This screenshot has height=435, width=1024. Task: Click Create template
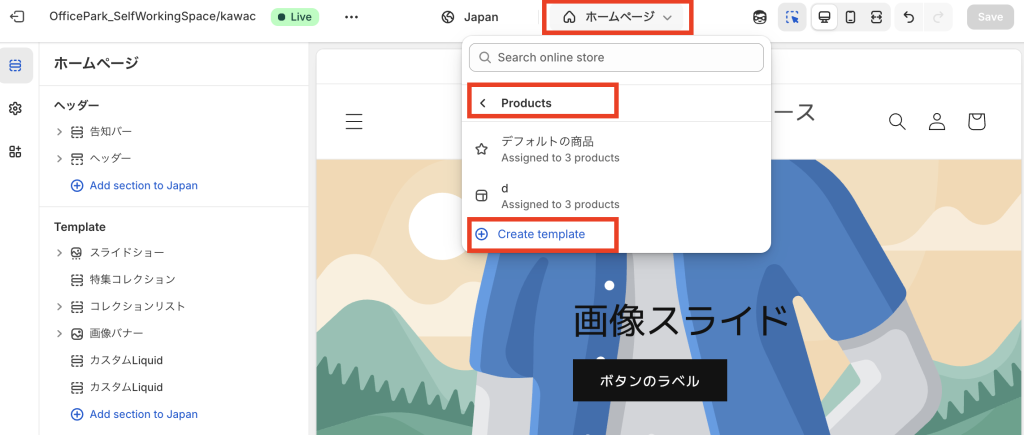point(540,234)
